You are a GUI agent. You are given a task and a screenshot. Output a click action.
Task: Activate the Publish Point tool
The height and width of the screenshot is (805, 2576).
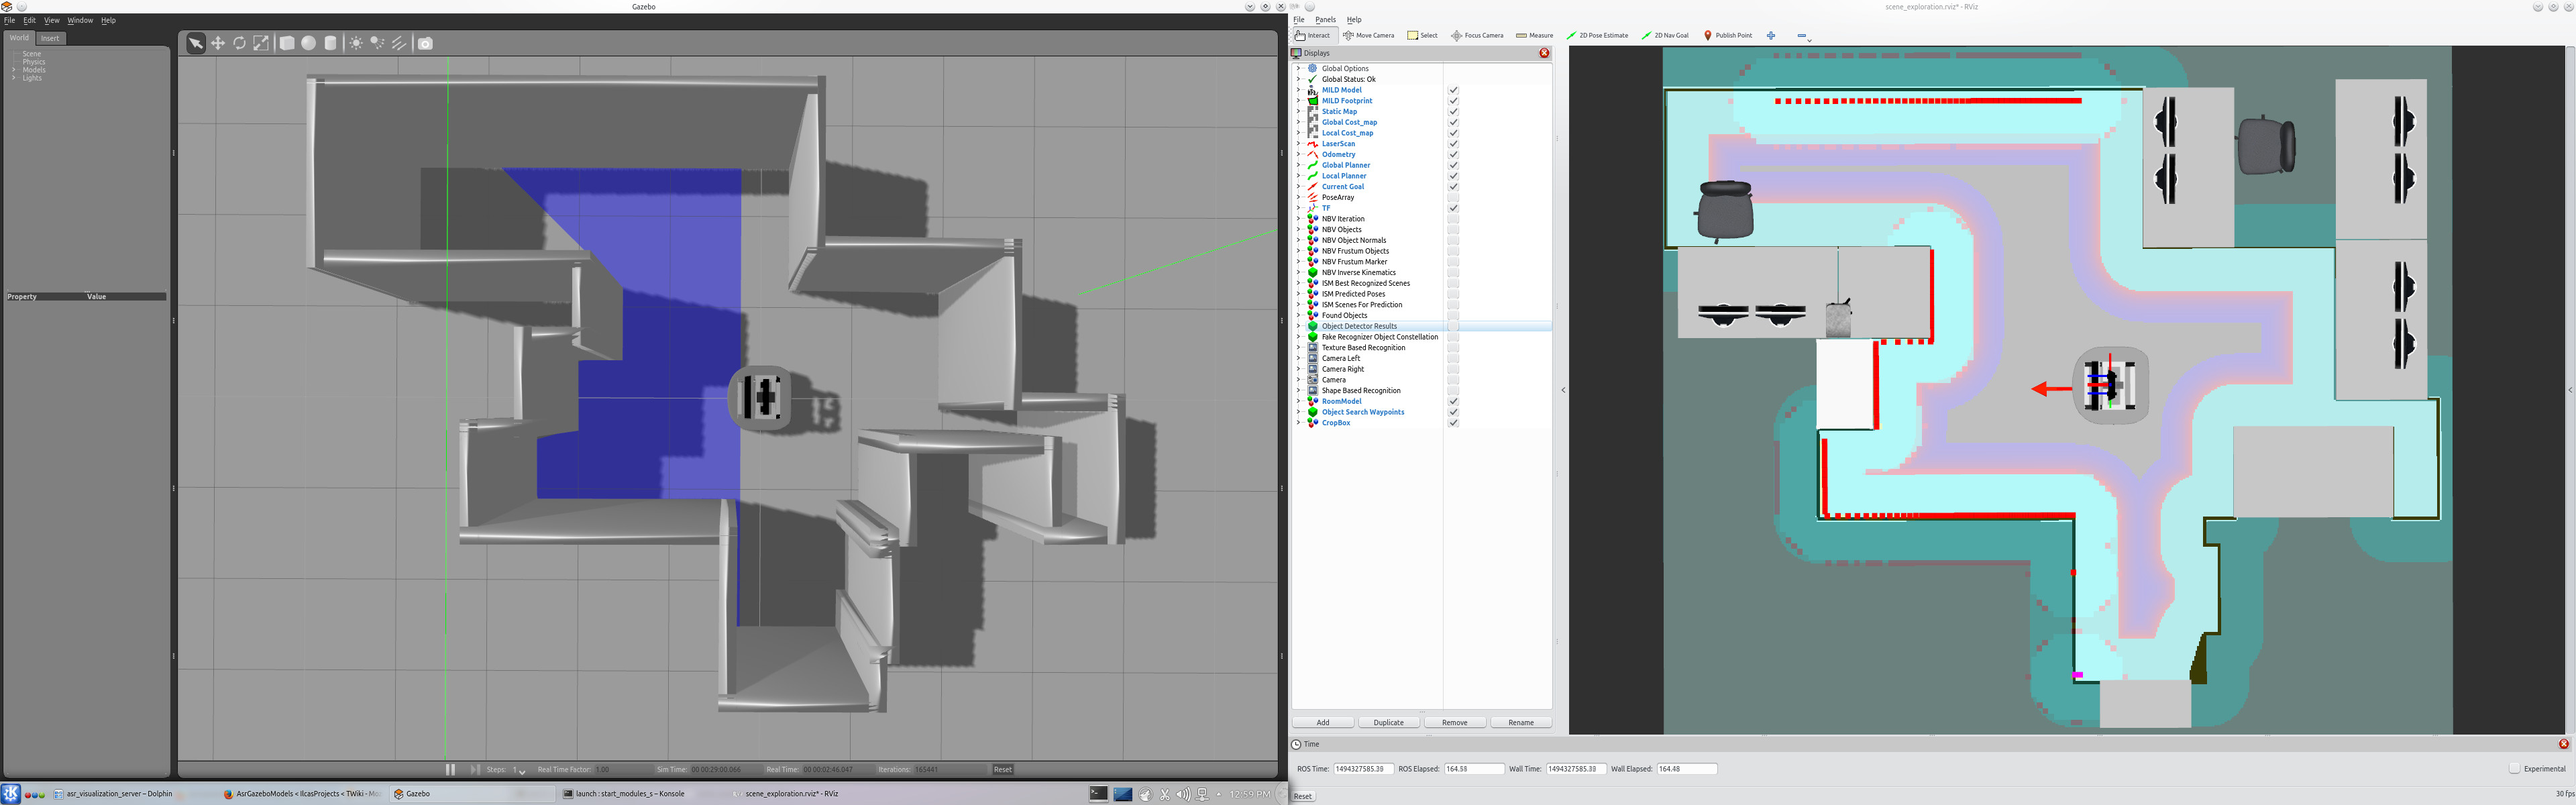coord(1728,35)
